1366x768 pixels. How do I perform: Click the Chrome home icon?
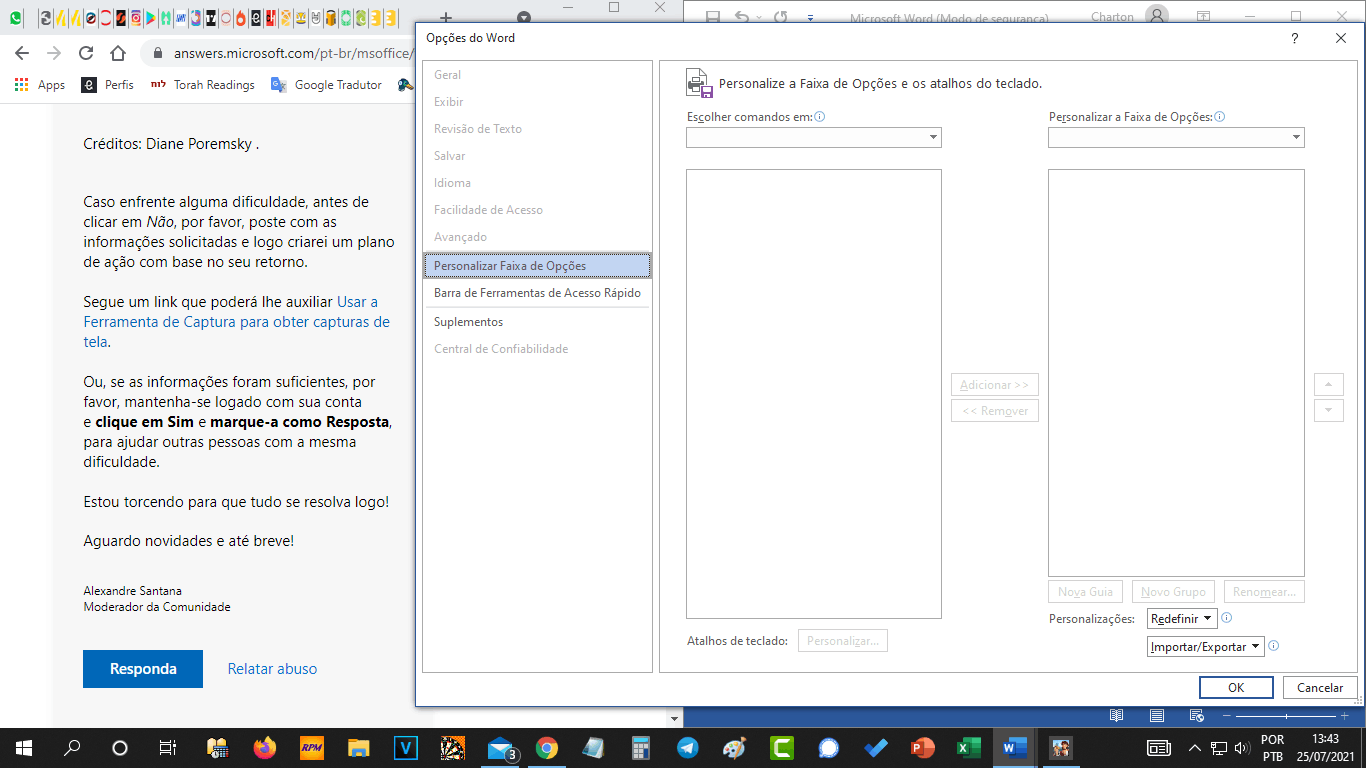[x=118, y=53]
